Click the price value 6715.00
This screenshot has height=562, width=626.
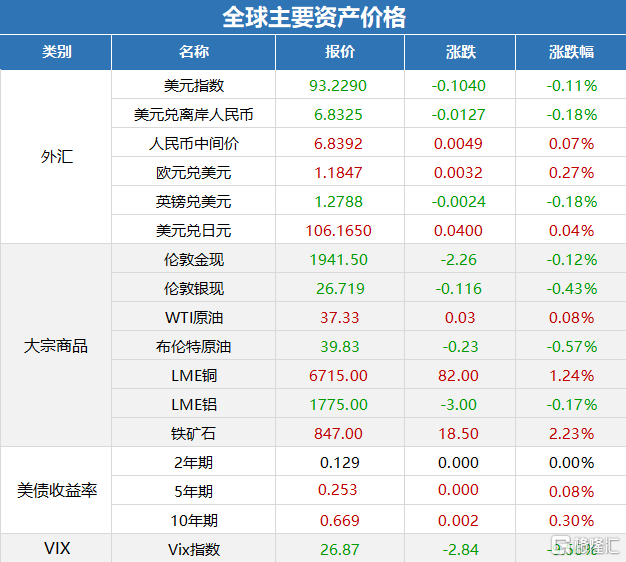tap(338, 376)
